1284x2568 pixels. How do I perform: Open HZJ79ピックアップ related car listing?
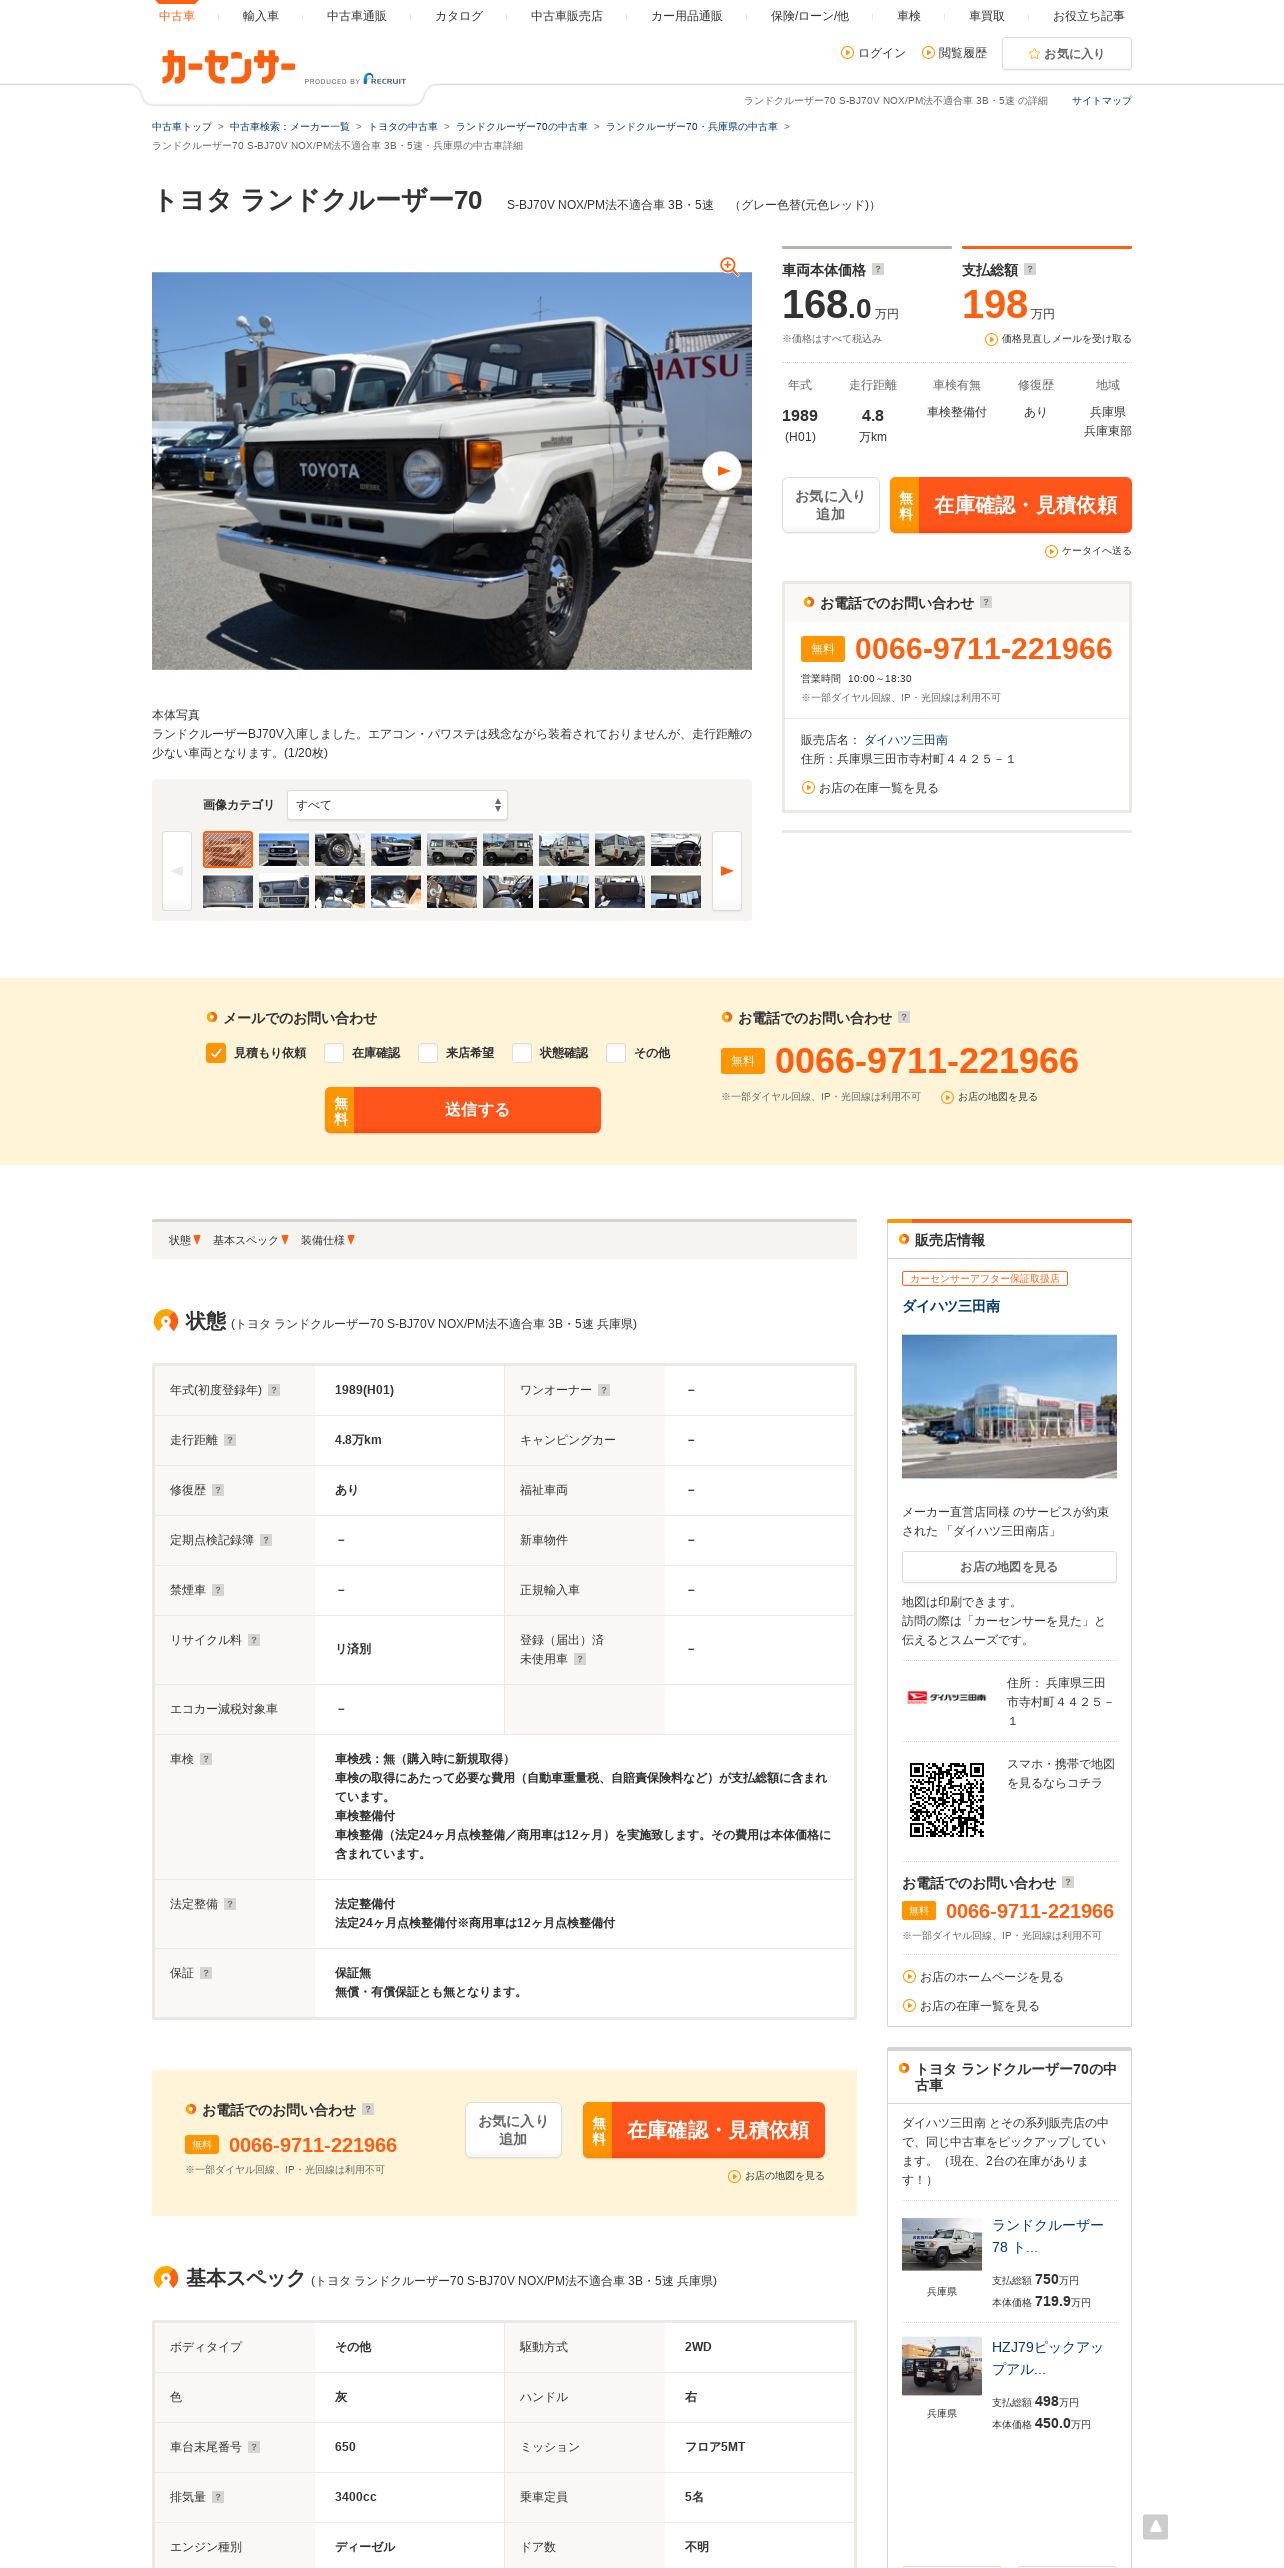[x=1047, y=2358]
